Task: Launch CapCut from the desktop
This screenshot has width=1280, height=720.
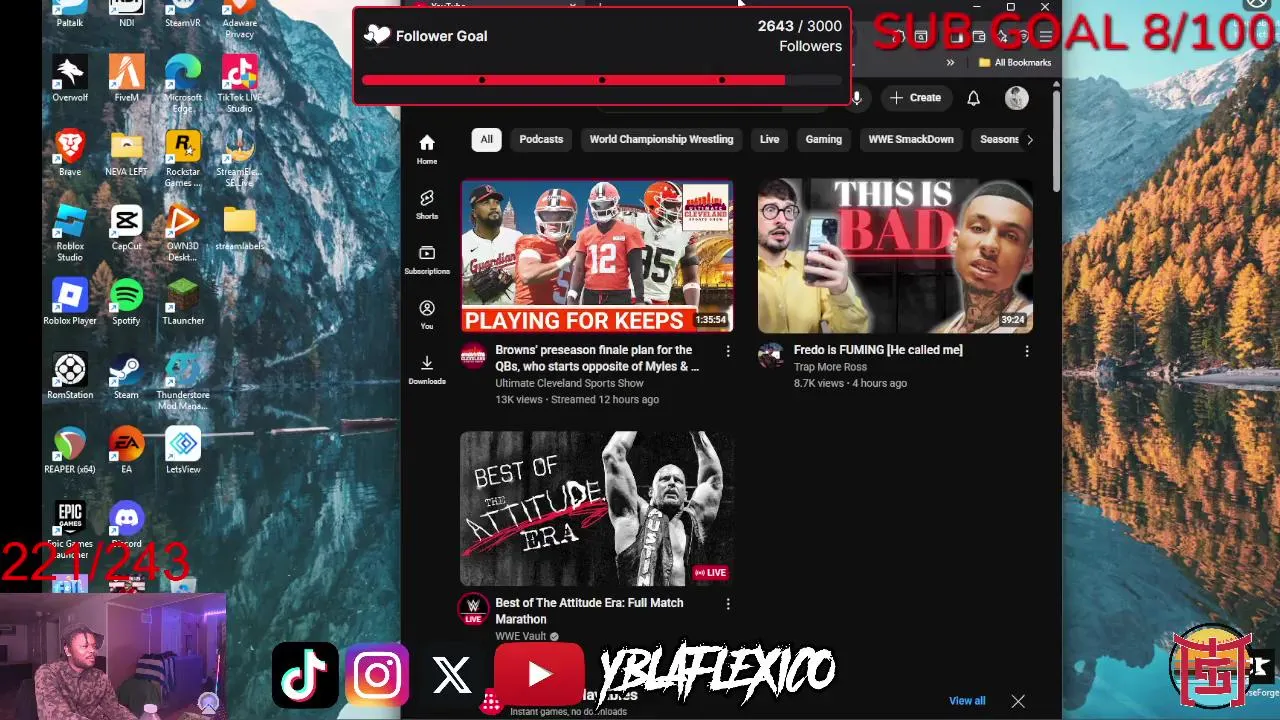Action: (x=126, y=227)
